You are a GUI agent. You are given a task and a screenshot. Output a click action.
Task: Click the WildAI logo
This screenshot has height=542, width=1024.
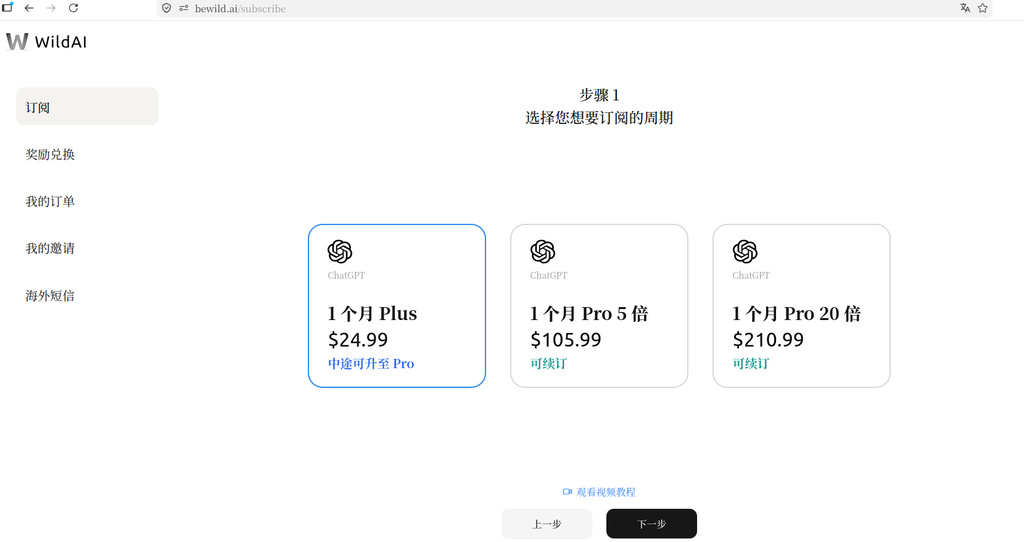coord(46,42)
